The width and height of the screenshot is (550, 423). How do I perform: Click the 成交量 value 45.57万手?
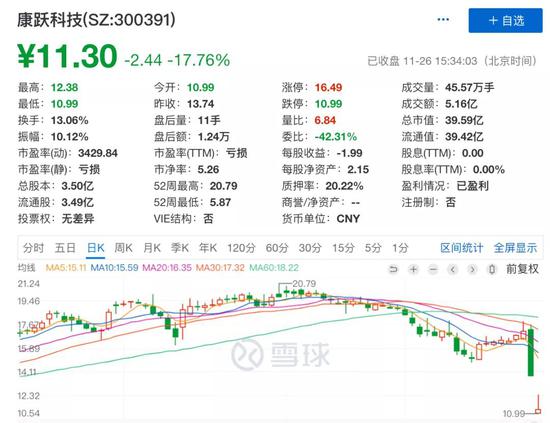click(x=470, y=87)
